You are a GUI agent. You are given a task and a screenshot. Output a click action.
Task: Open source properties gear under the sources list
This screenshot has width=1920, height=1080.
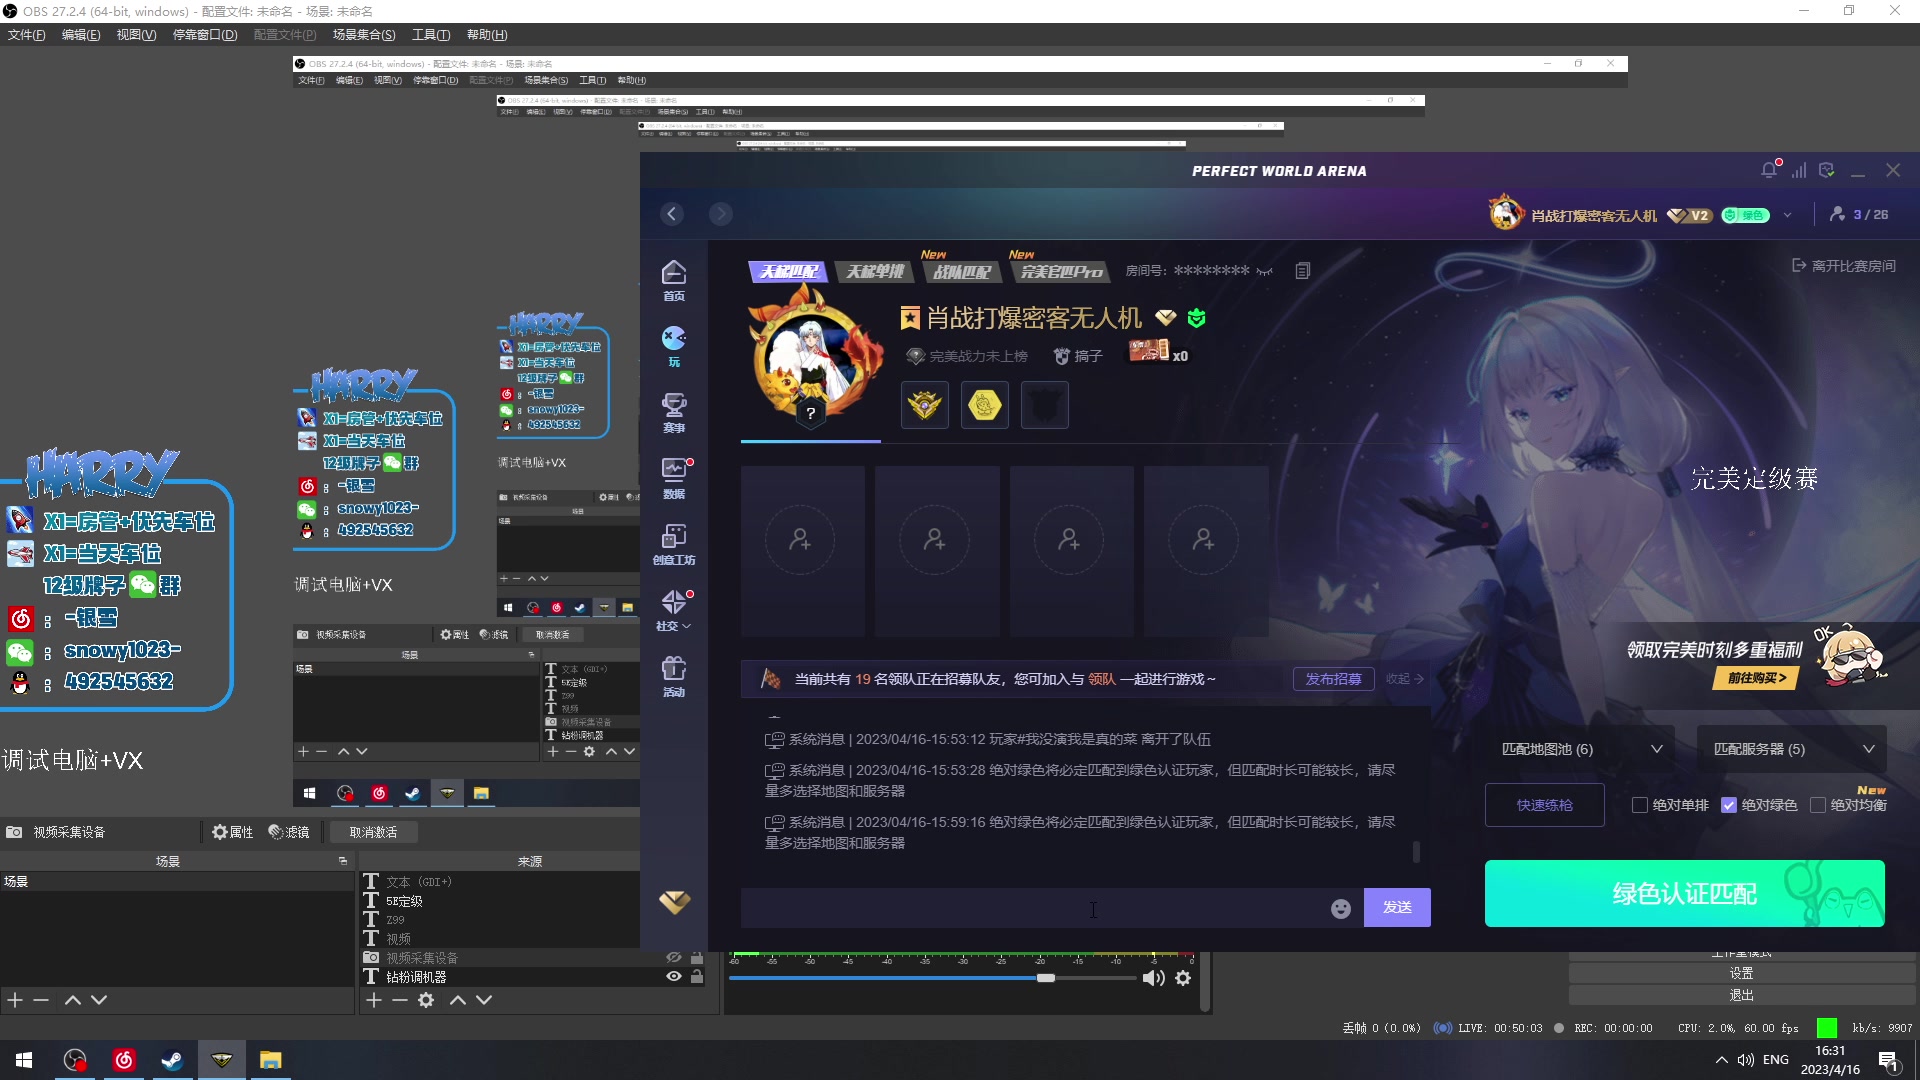tap(426, 1000)
